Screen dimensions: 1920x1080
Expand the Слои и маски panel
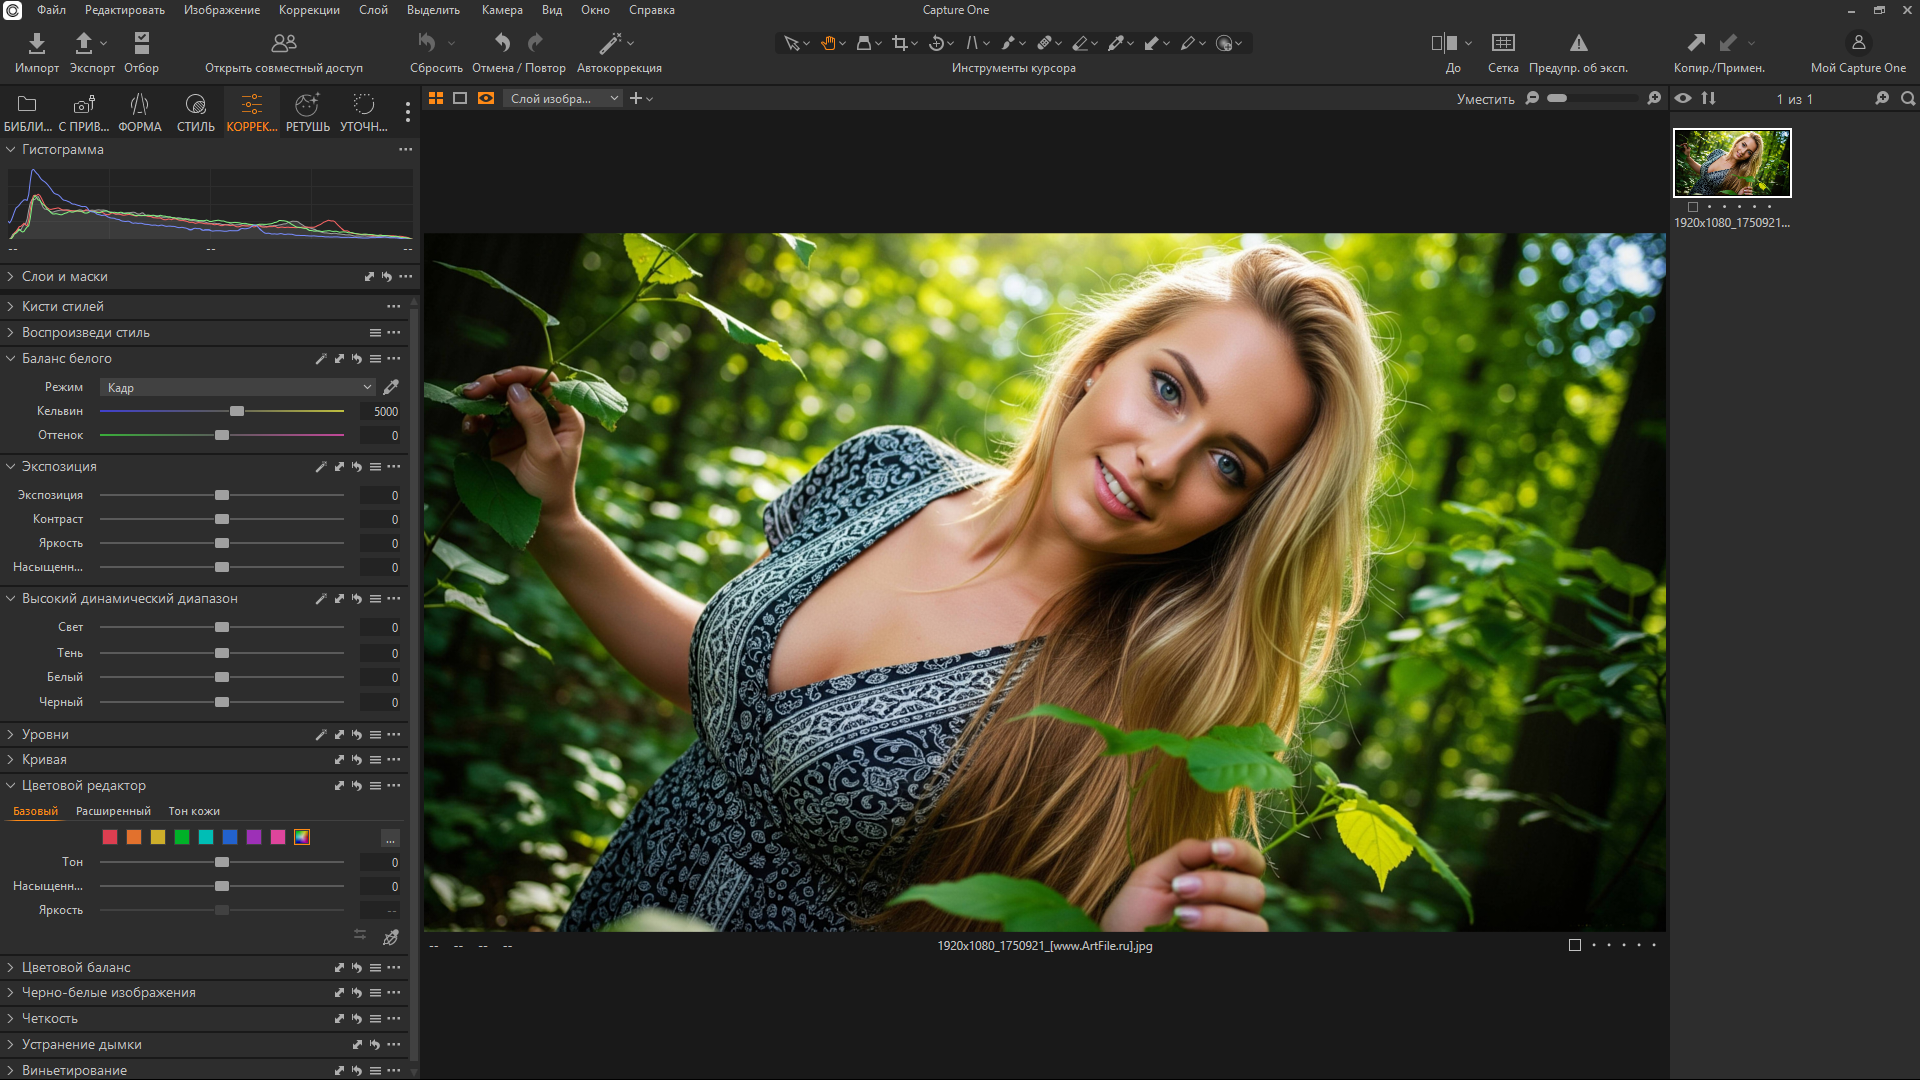click(64, 276)
